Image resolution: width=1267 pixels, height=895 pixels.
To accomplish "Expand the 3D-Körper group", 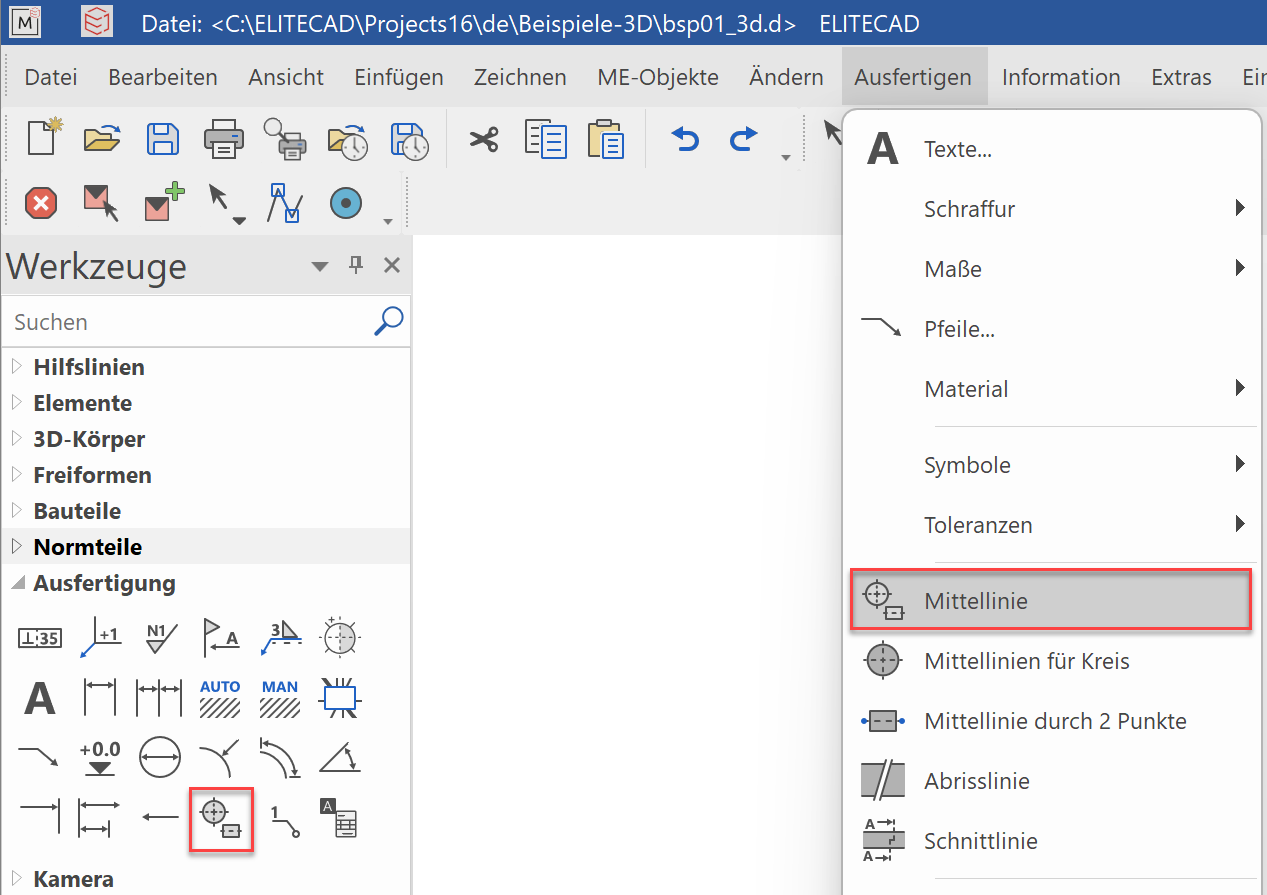I will pyautogui.click(x=16, y=439).
